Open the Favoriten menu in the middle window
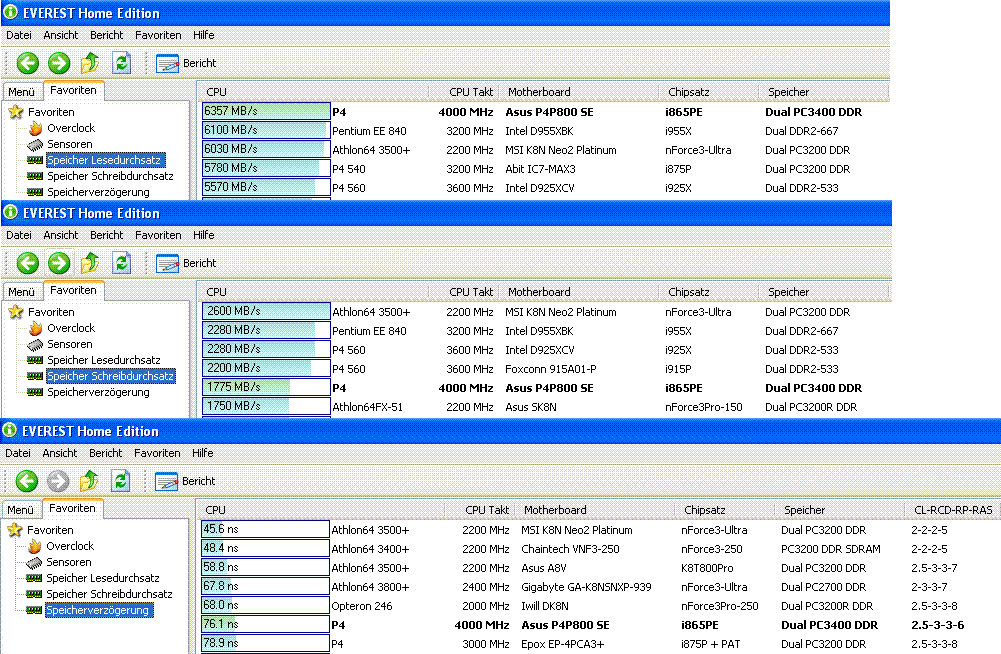Image resolution: width=1001 pixels, height=654 pixels. [158, 235]
